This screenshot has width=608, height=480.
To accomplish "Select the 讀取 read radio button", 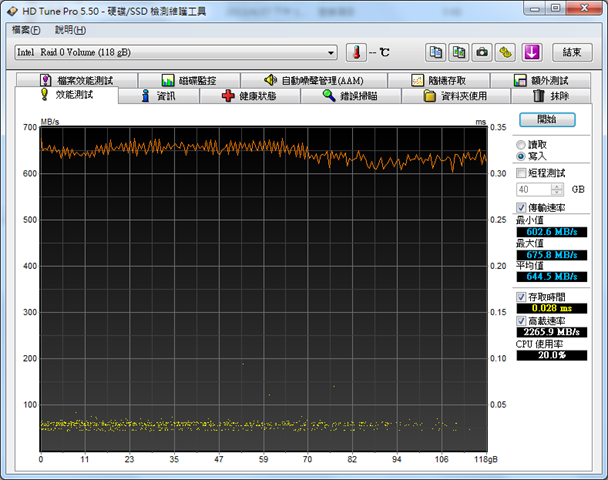I will [521, 144].
